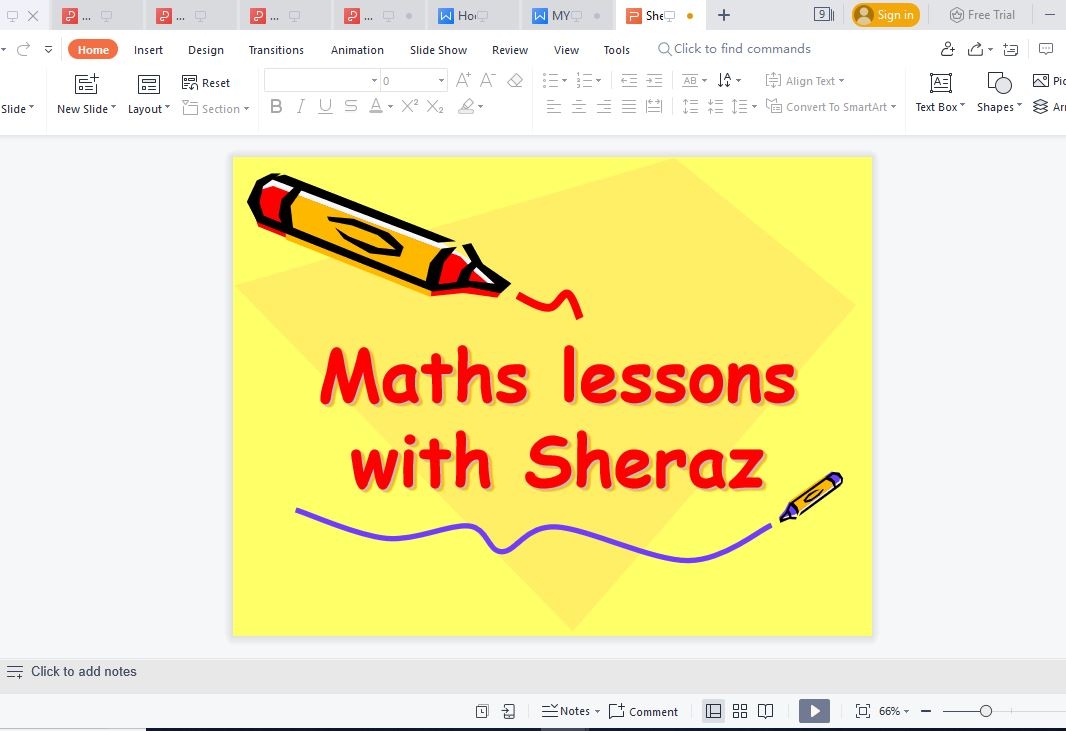The image size is (1066, 731).
Task: Open the Tools tab
Action: click(x=617, y=50)
